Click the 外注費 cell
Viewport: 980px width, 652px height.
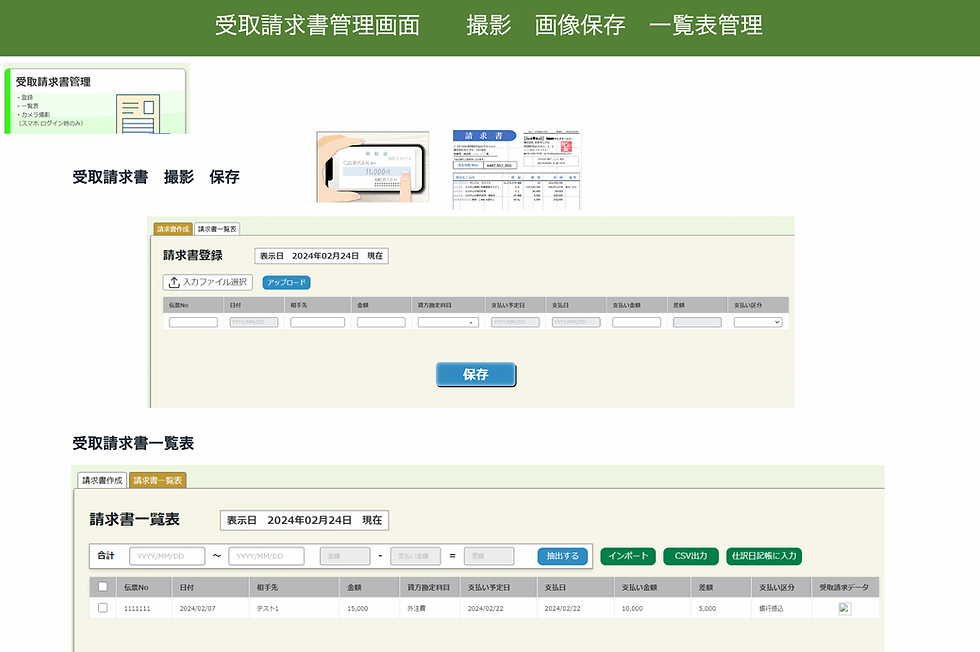416,608
